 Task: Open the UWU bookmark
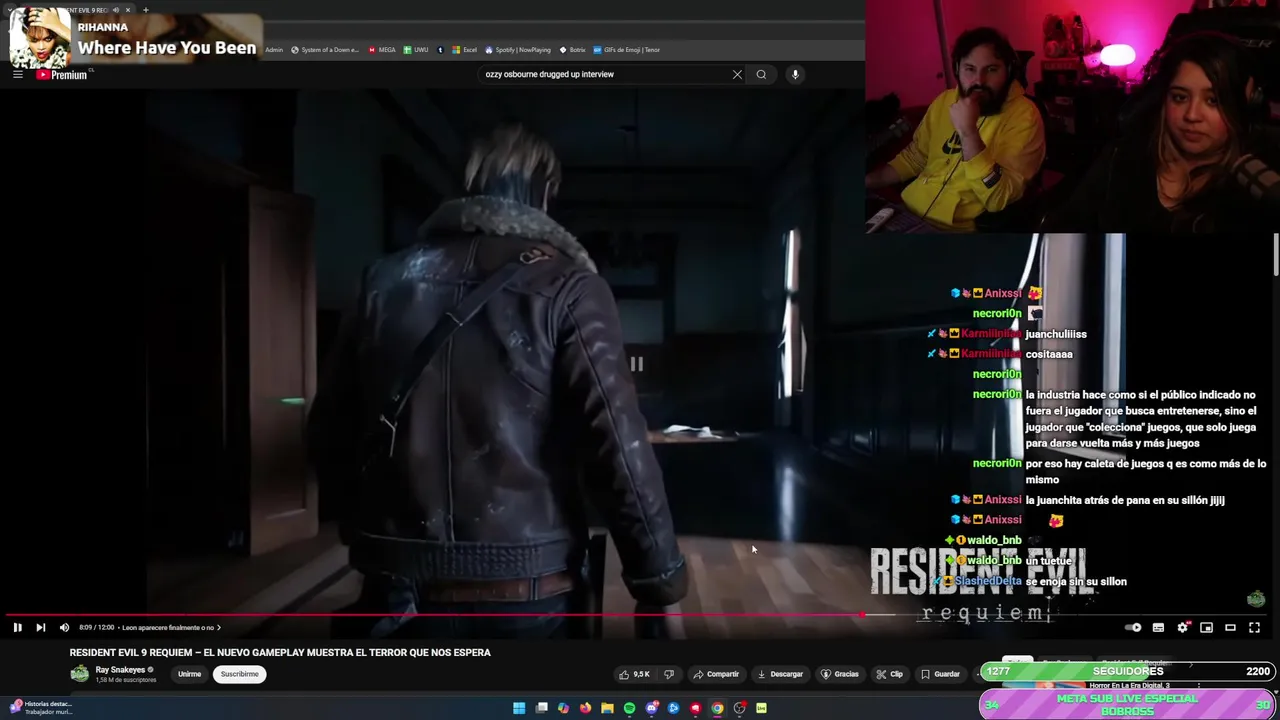click(416, 49)
